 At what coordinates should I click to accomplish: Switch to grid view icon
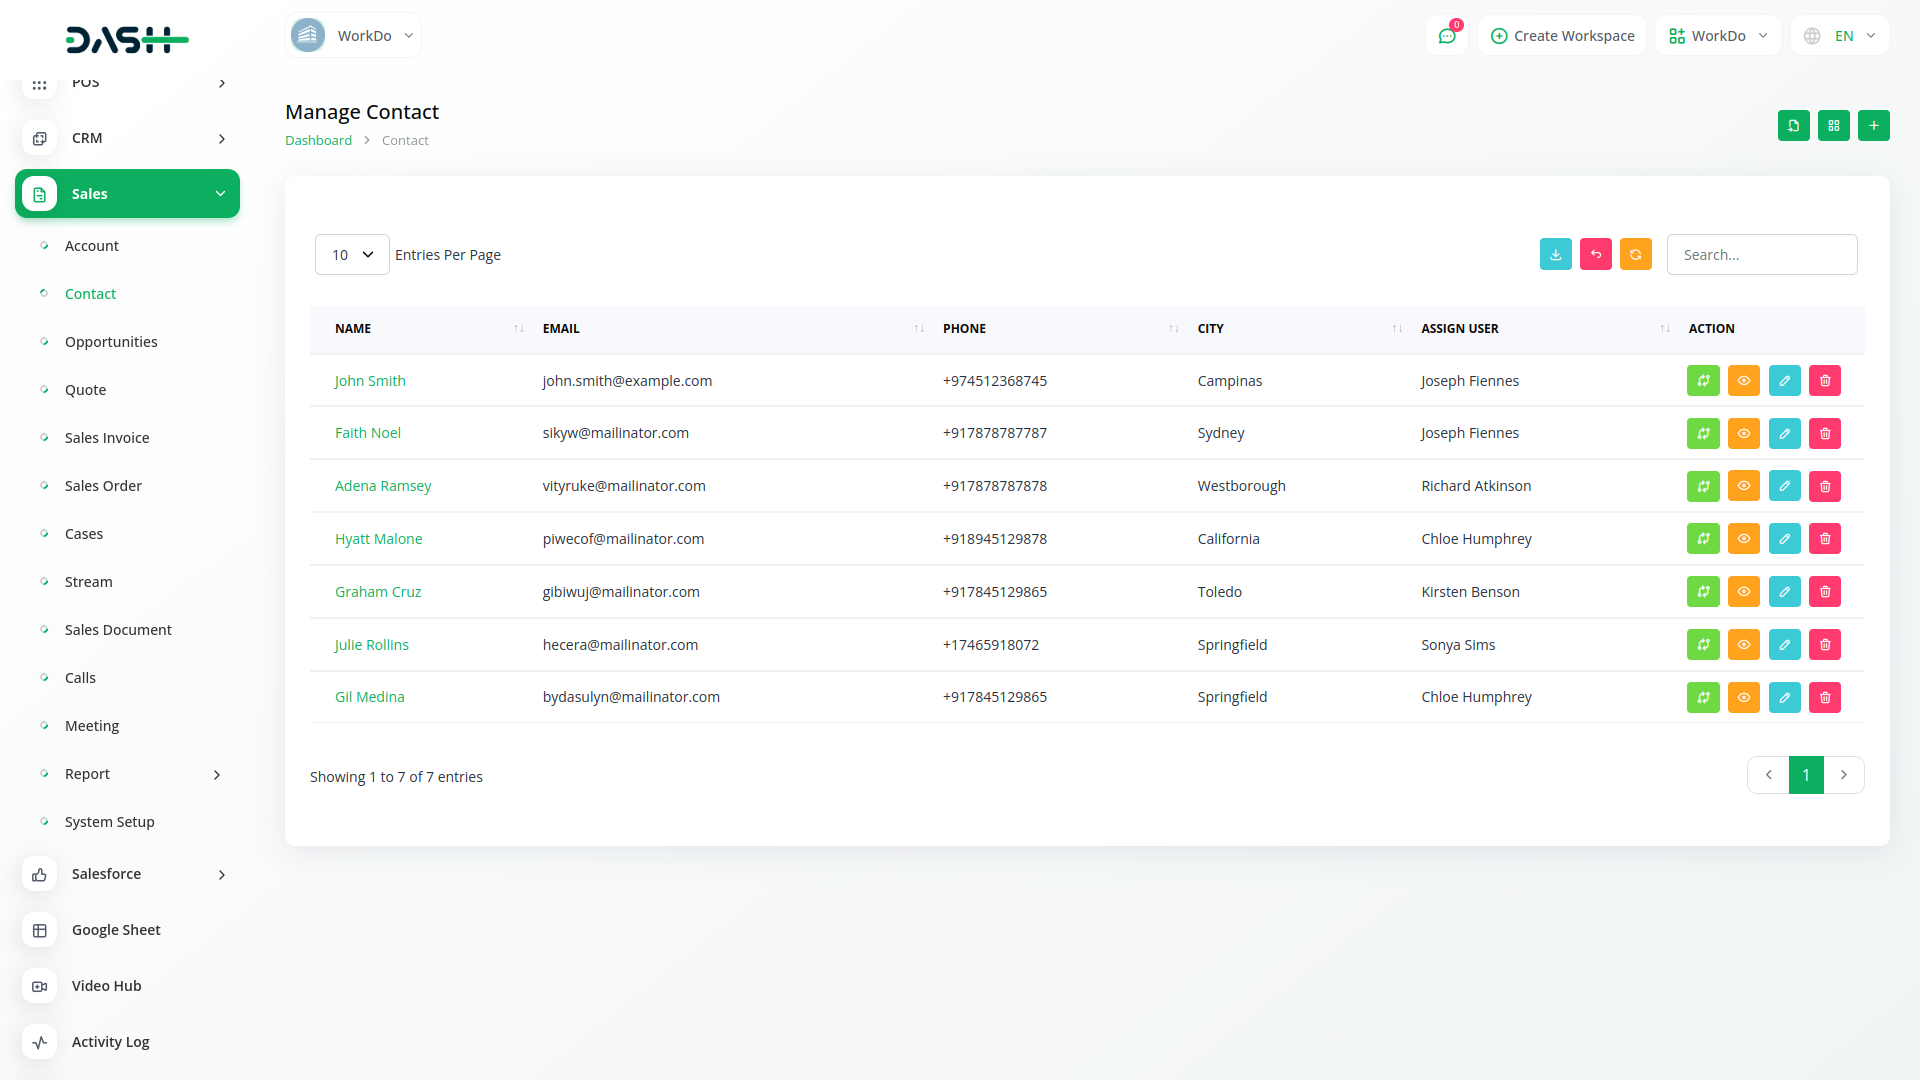(x=1833, y=126)
